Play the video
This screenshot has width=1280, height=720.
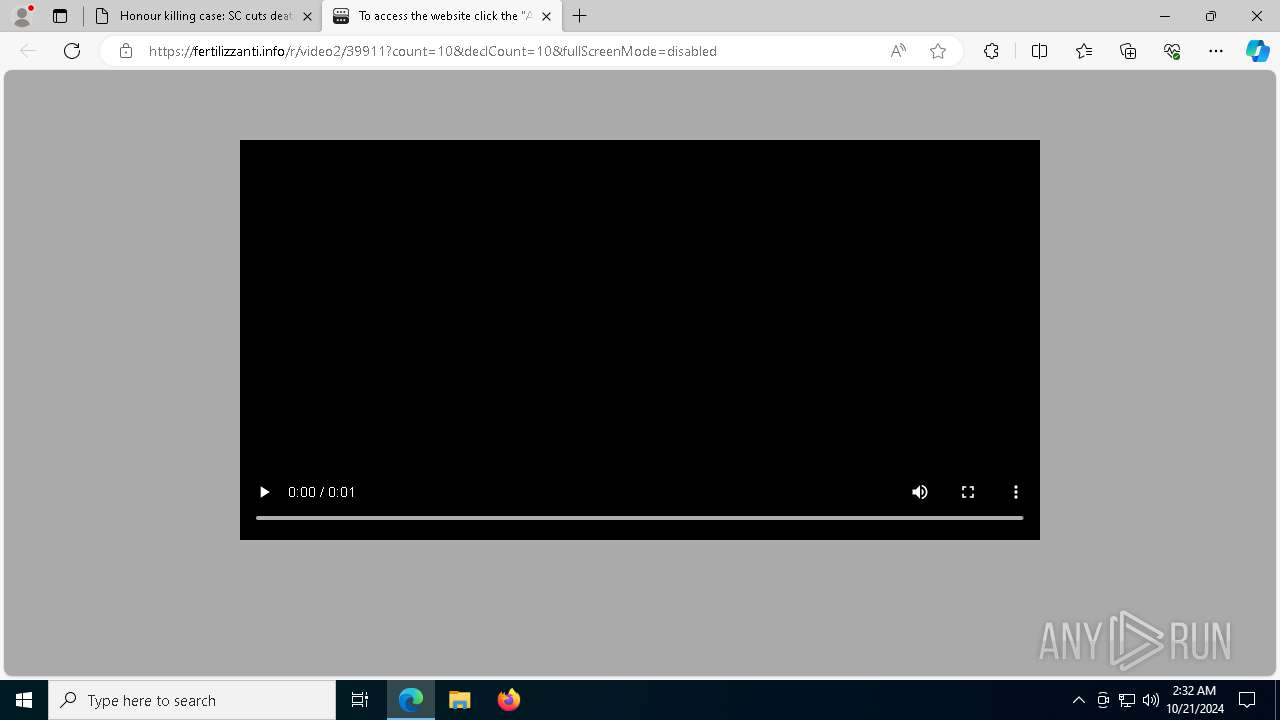click(264, 492)
